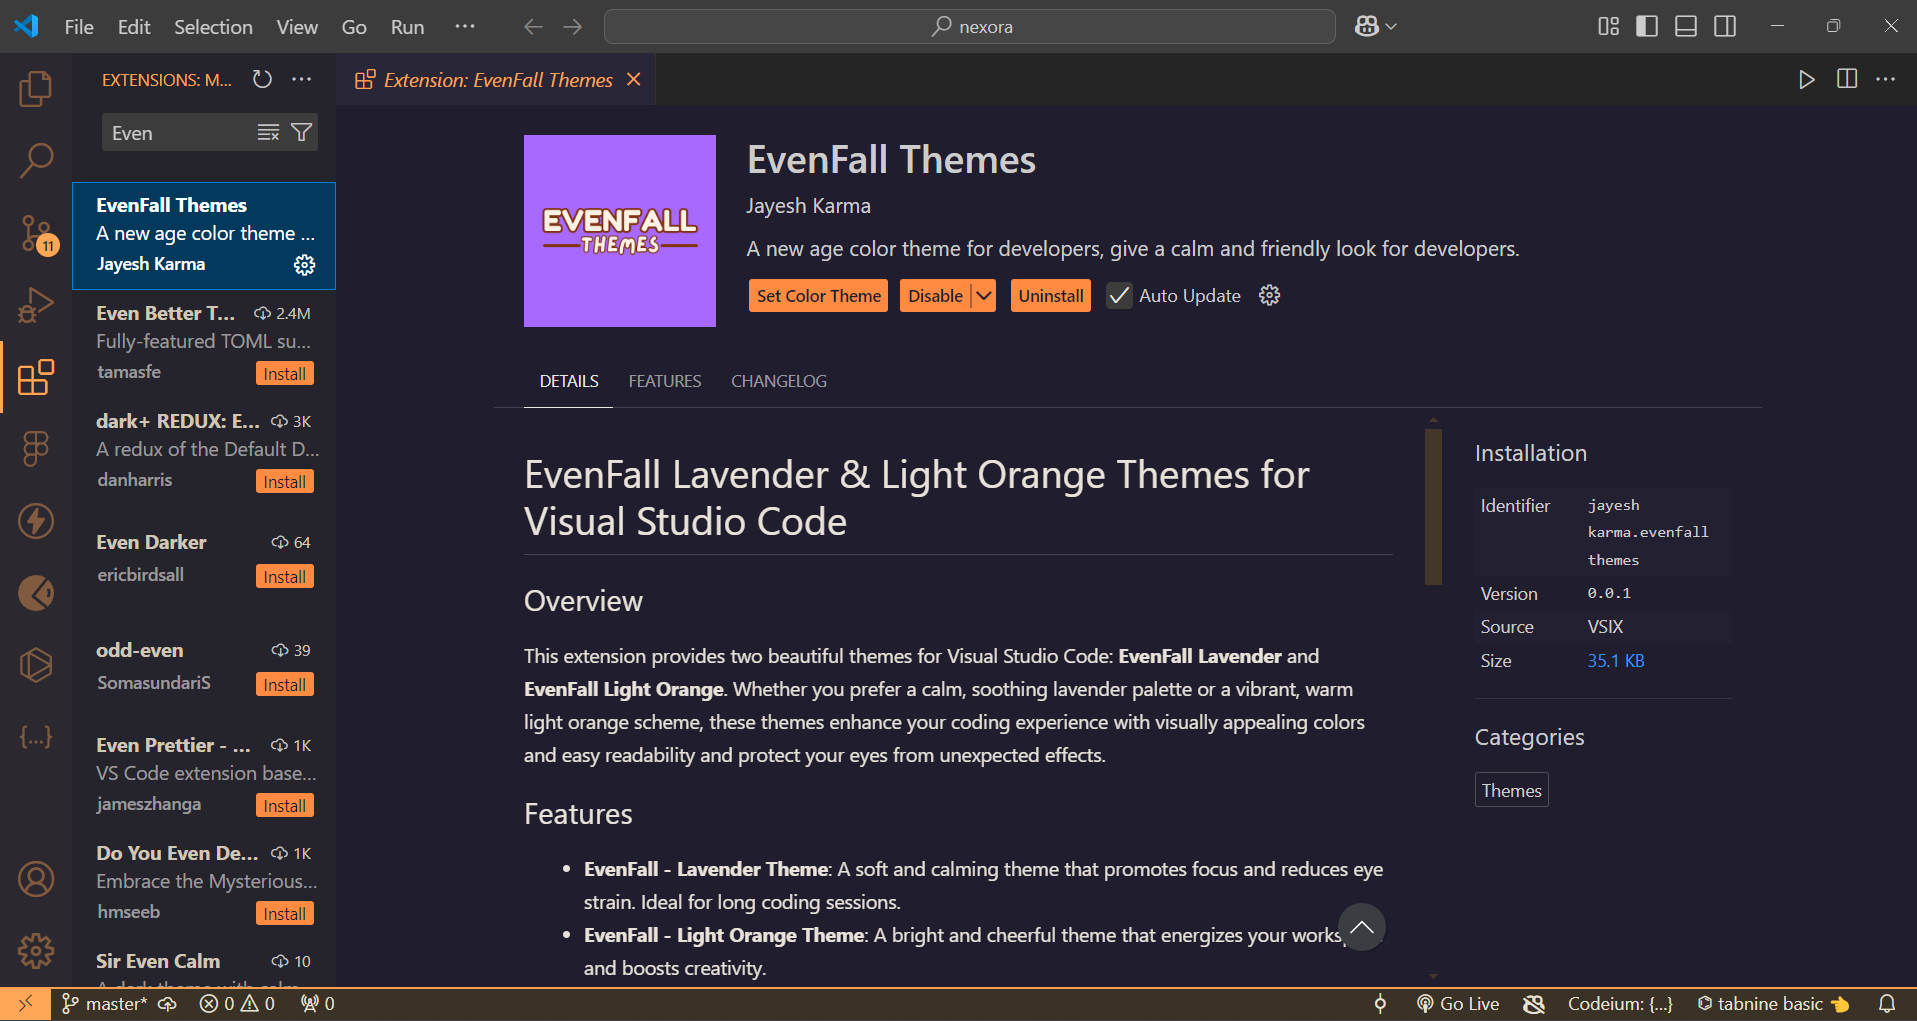1917x1021 pixels.
Task: Click the details page scrollbar thumb
Action: pos(1433,506)
